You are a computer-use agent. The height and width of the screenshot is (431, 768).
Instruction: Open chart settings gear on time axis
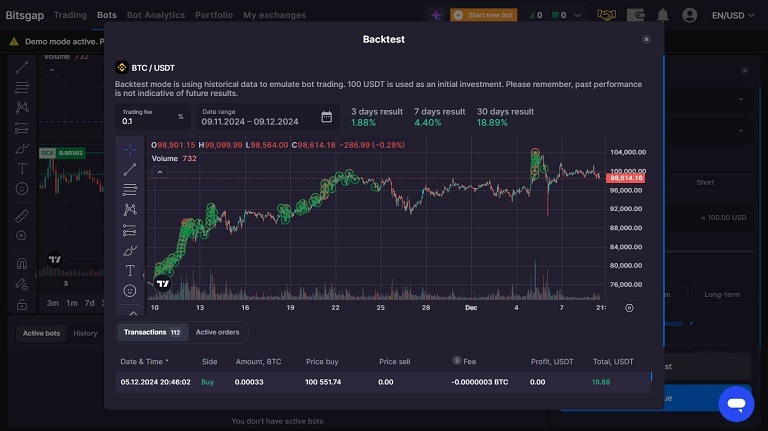point(629,308)
